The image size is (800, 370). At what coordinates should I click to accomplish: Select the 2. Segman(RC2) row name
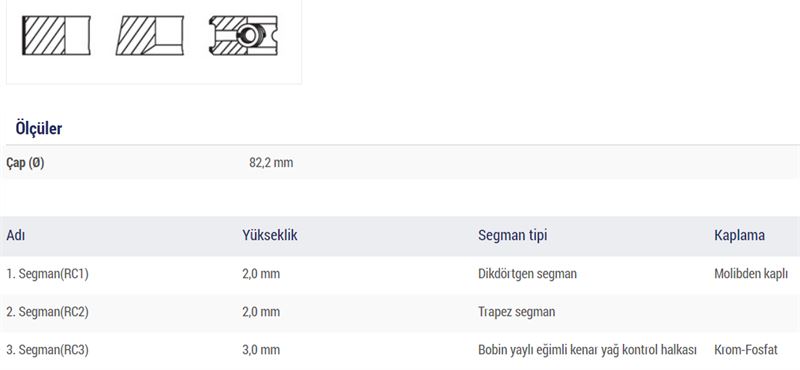tap(47, 312)
